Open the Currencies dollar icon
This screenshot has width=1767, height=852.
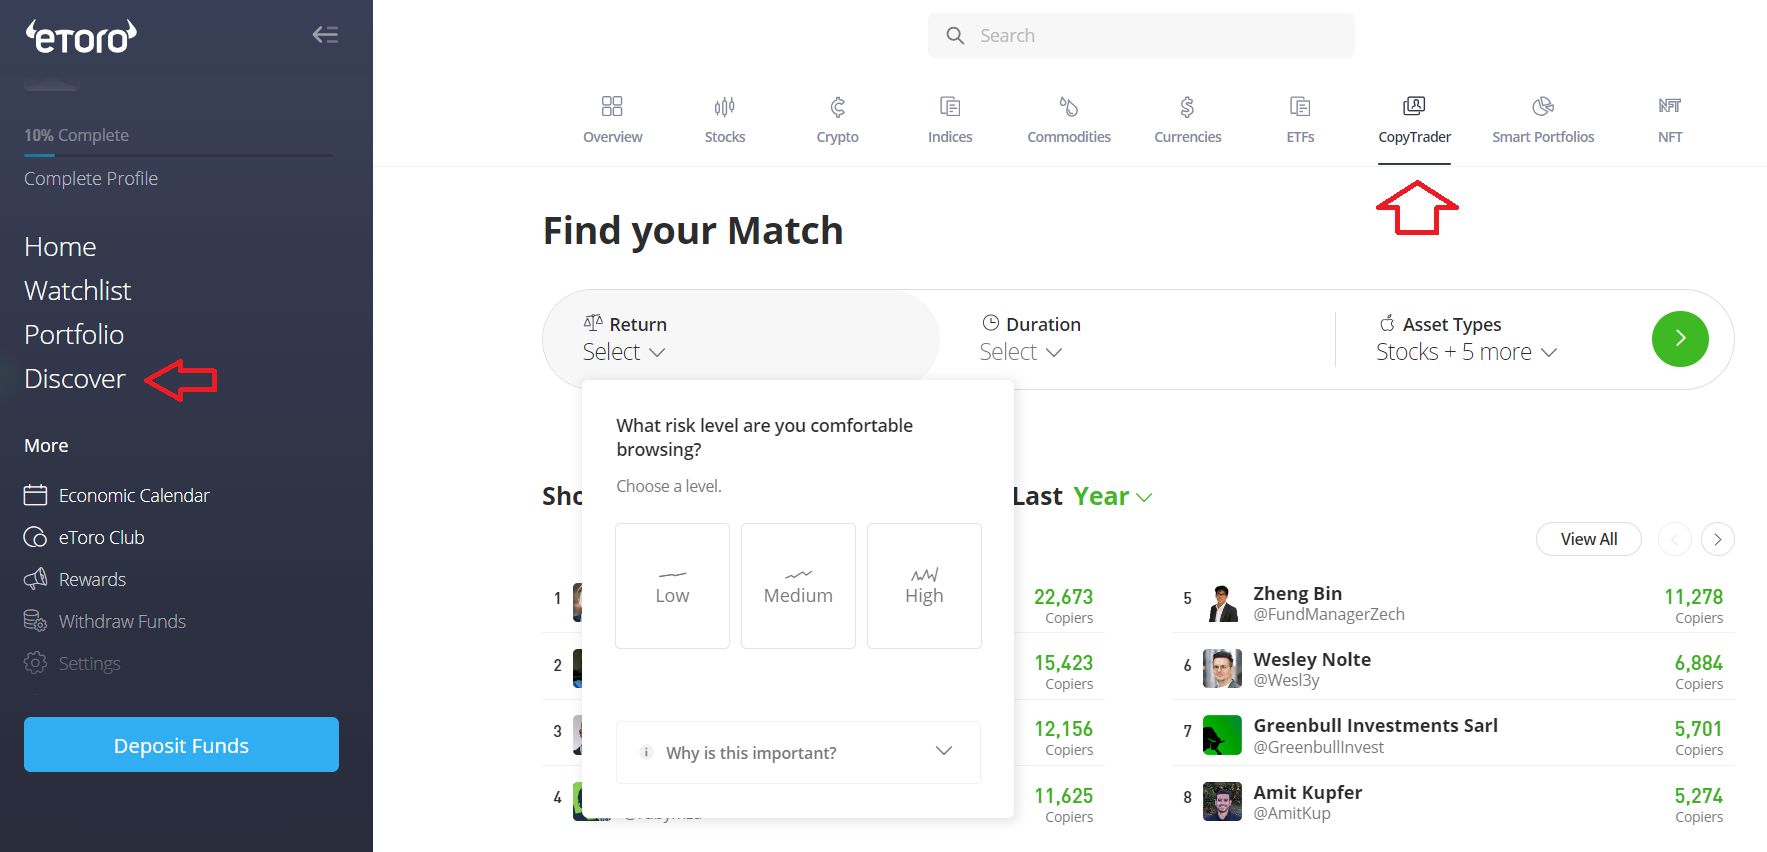[x=1187, y=106]
